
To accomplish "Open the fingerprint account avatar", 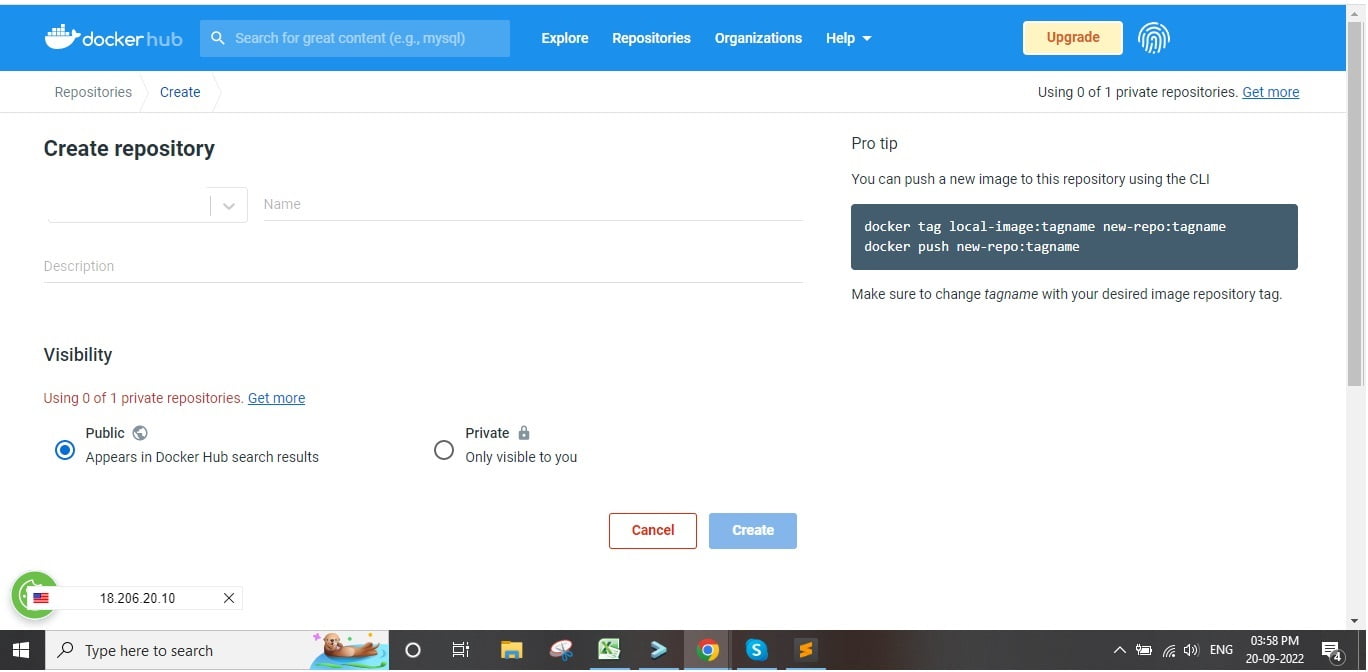I will [x=1154, y=38].
